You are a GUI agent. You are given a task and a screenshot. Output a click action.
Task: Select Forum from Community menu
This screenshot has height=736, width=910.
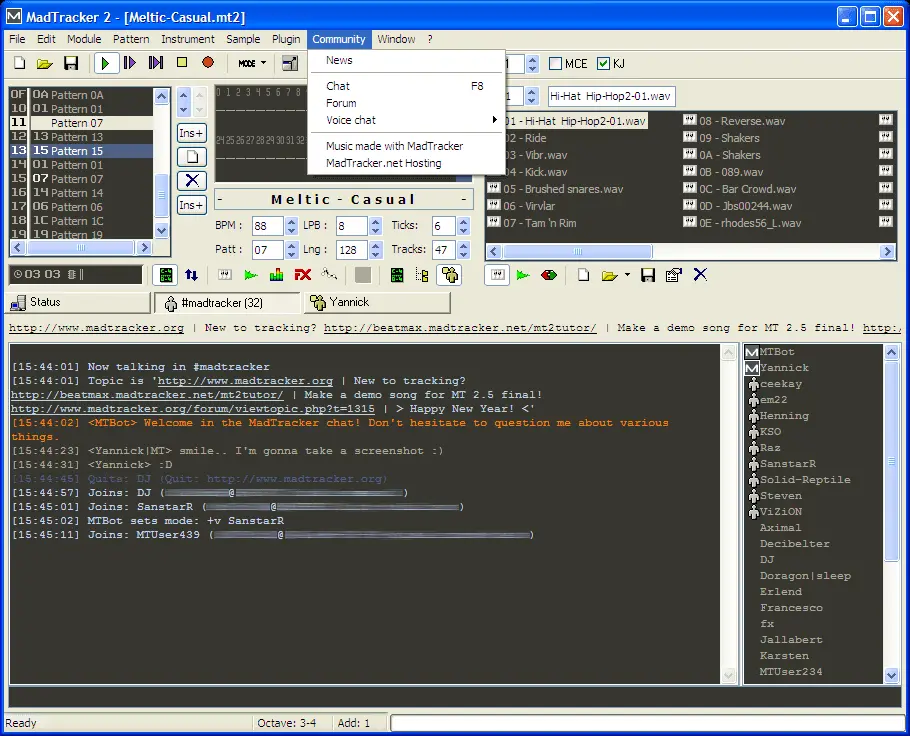(341, 103)
